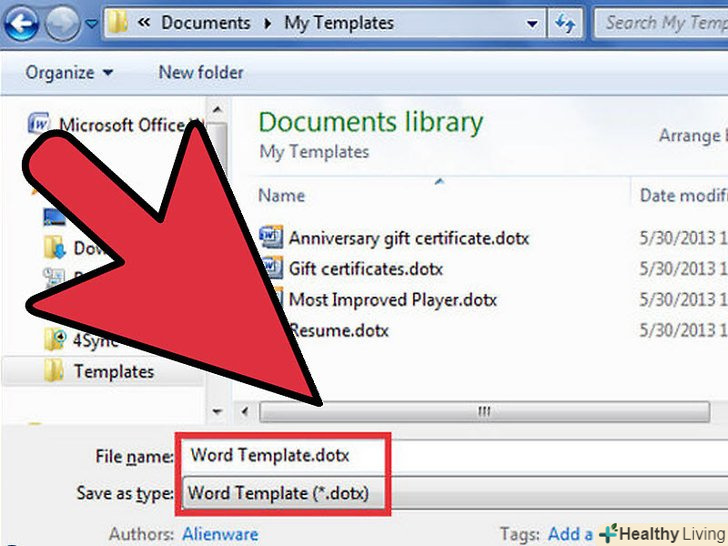
Task: Click the Recent Places icon in sidebar
Action: (54, 277)
